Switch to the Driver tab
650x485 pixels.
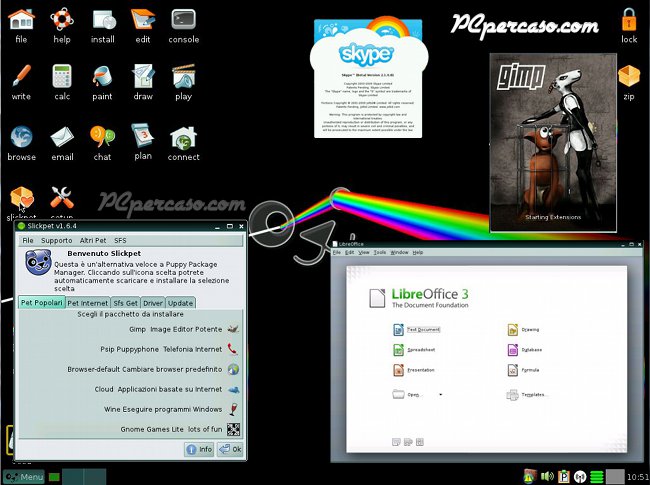tap(153, 303)
